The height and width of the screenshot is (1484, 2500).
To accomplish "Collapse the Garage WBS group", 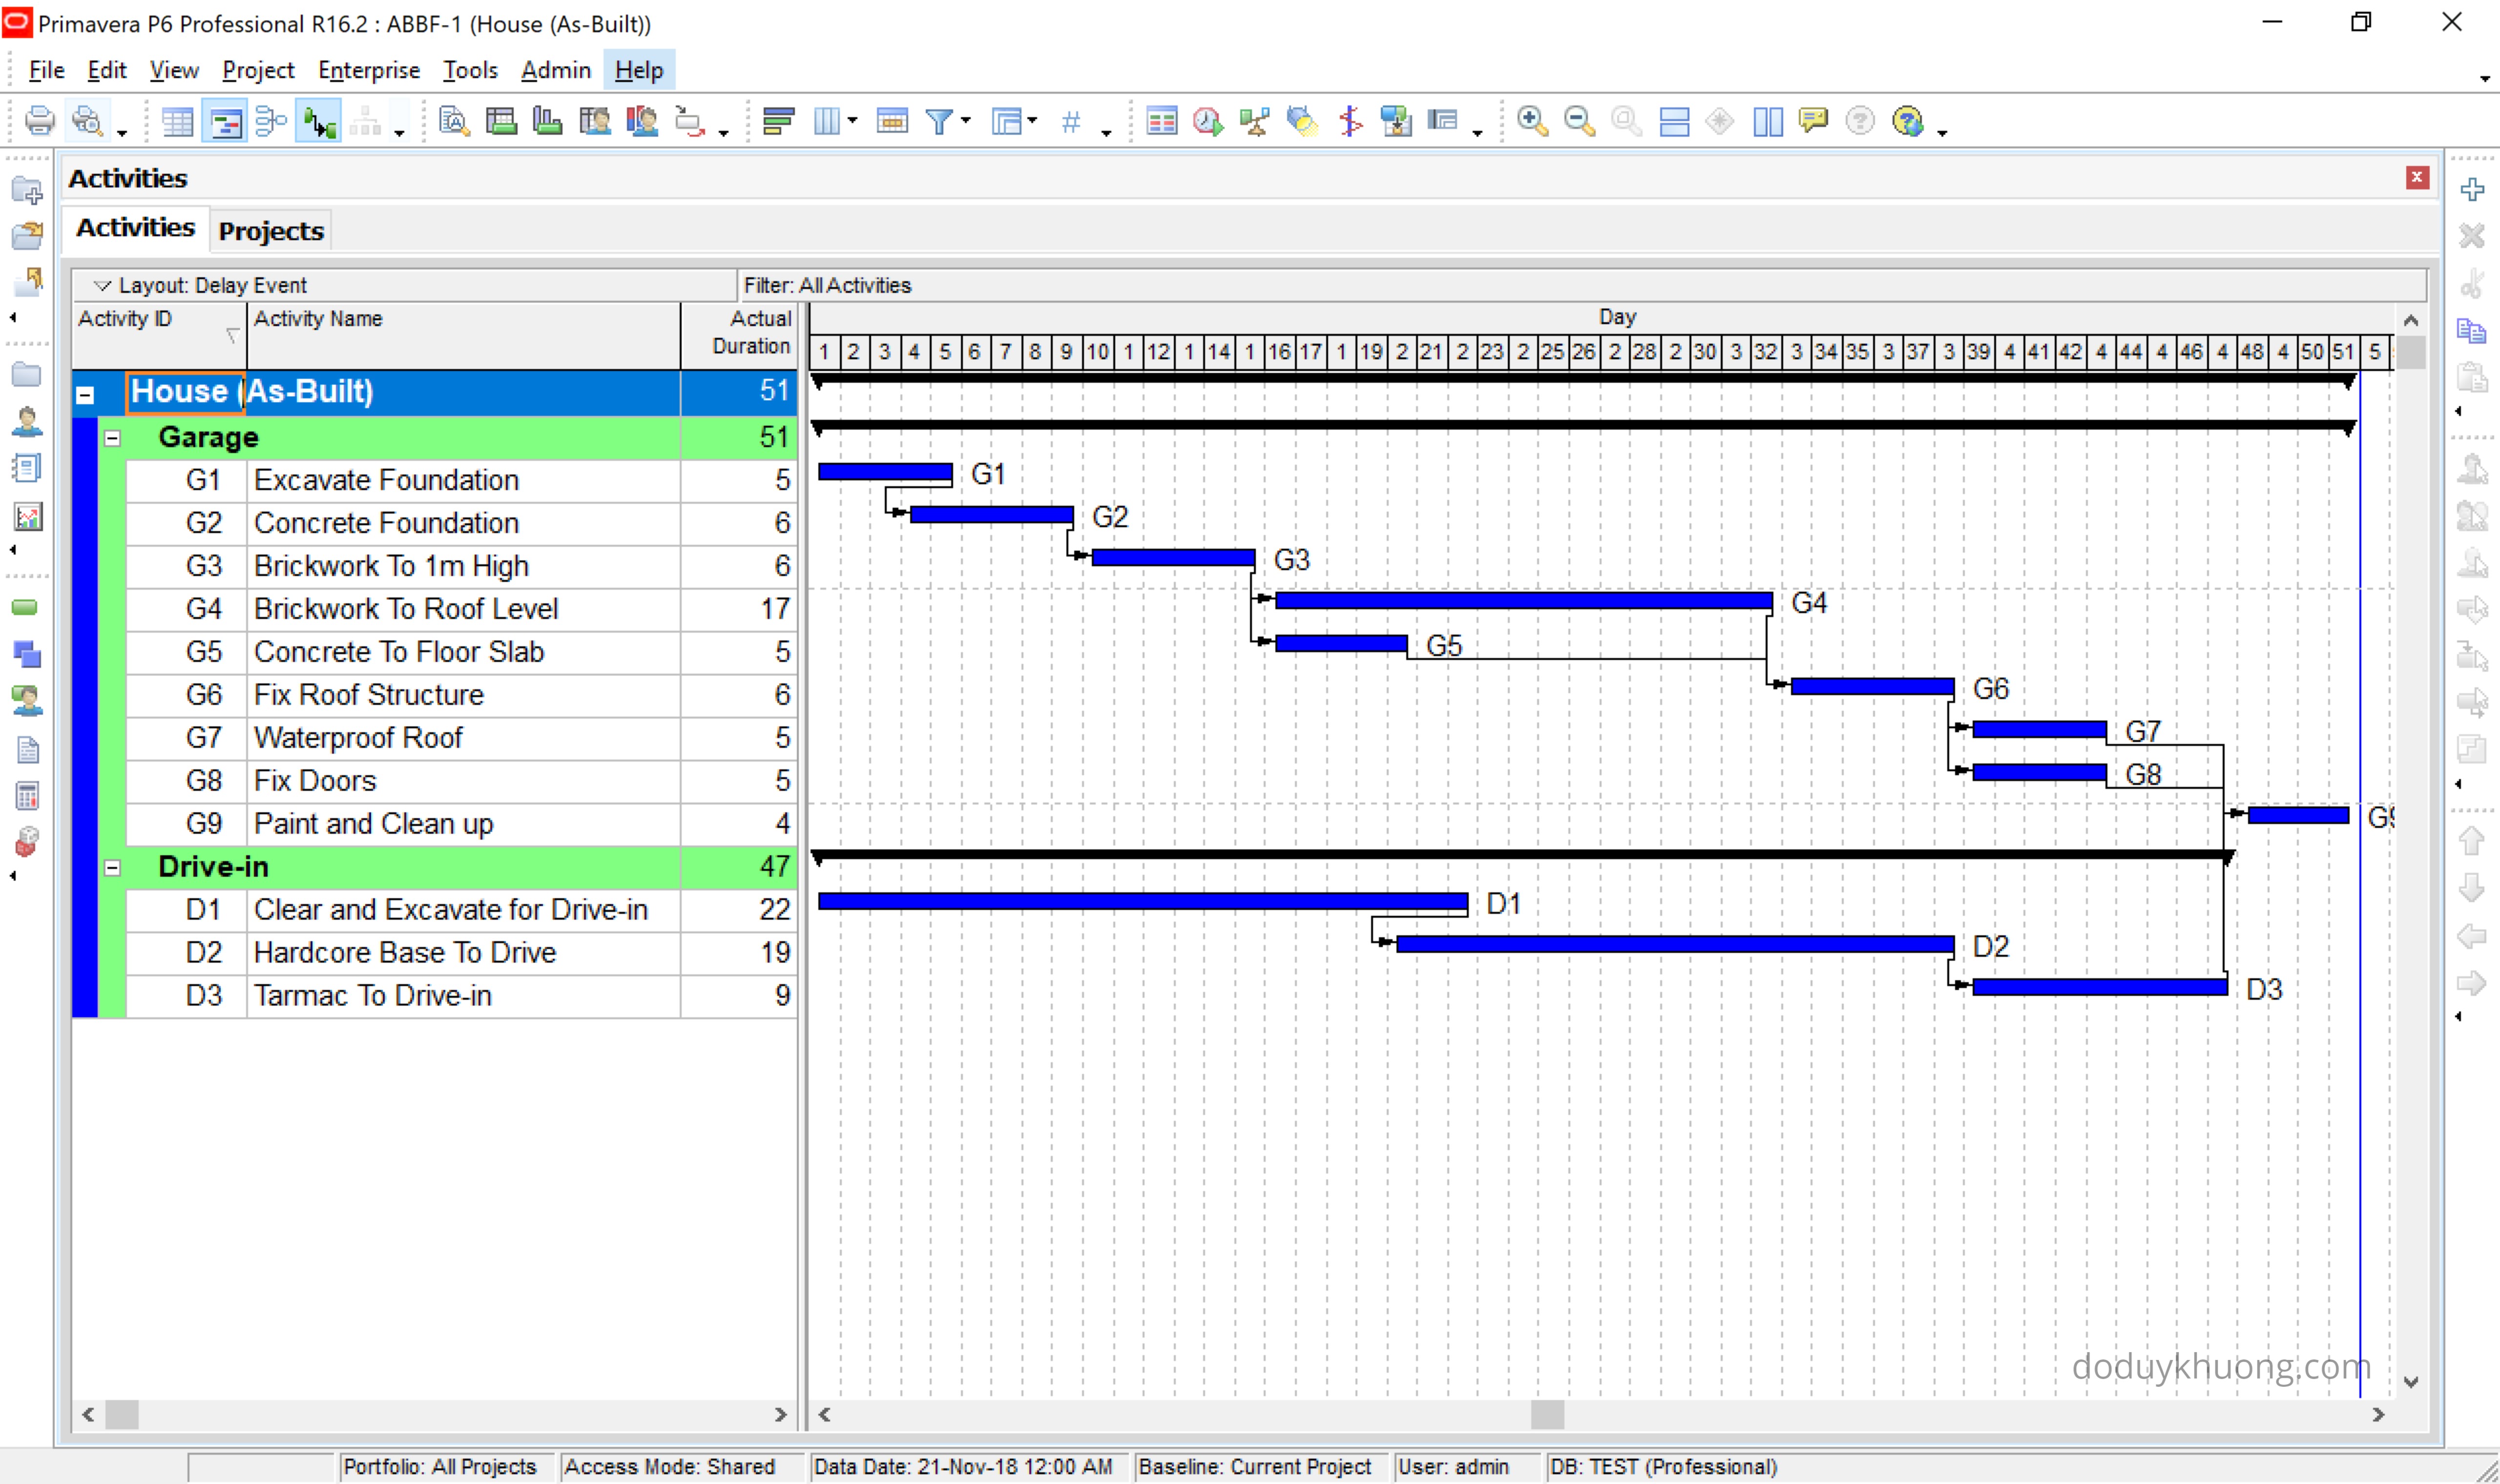I will [112, 438].
